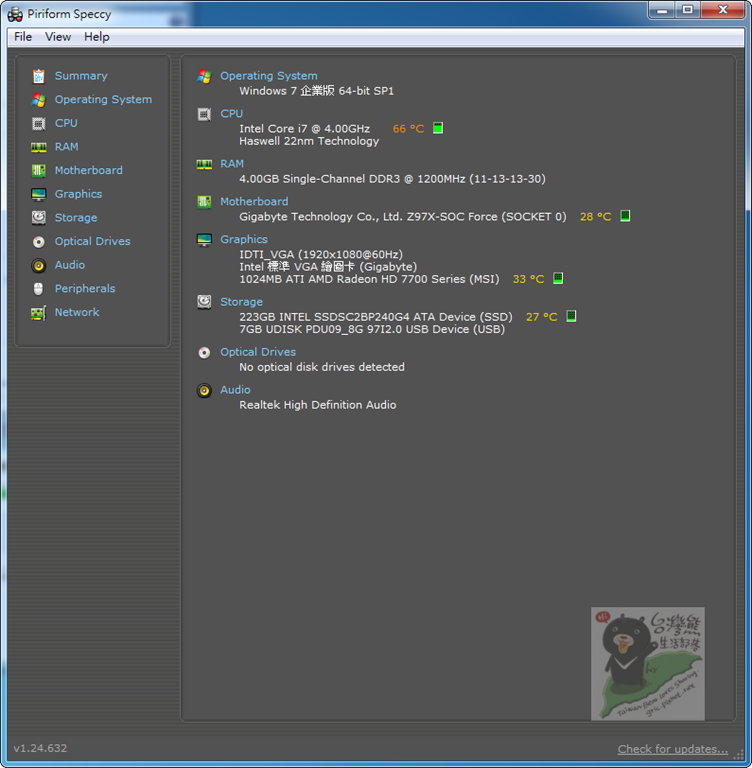Click the '223GB INTEL SSDSC2BP240G4 ATA Device' line
This screenshot has height=768, width=752.
click(376, 317)
